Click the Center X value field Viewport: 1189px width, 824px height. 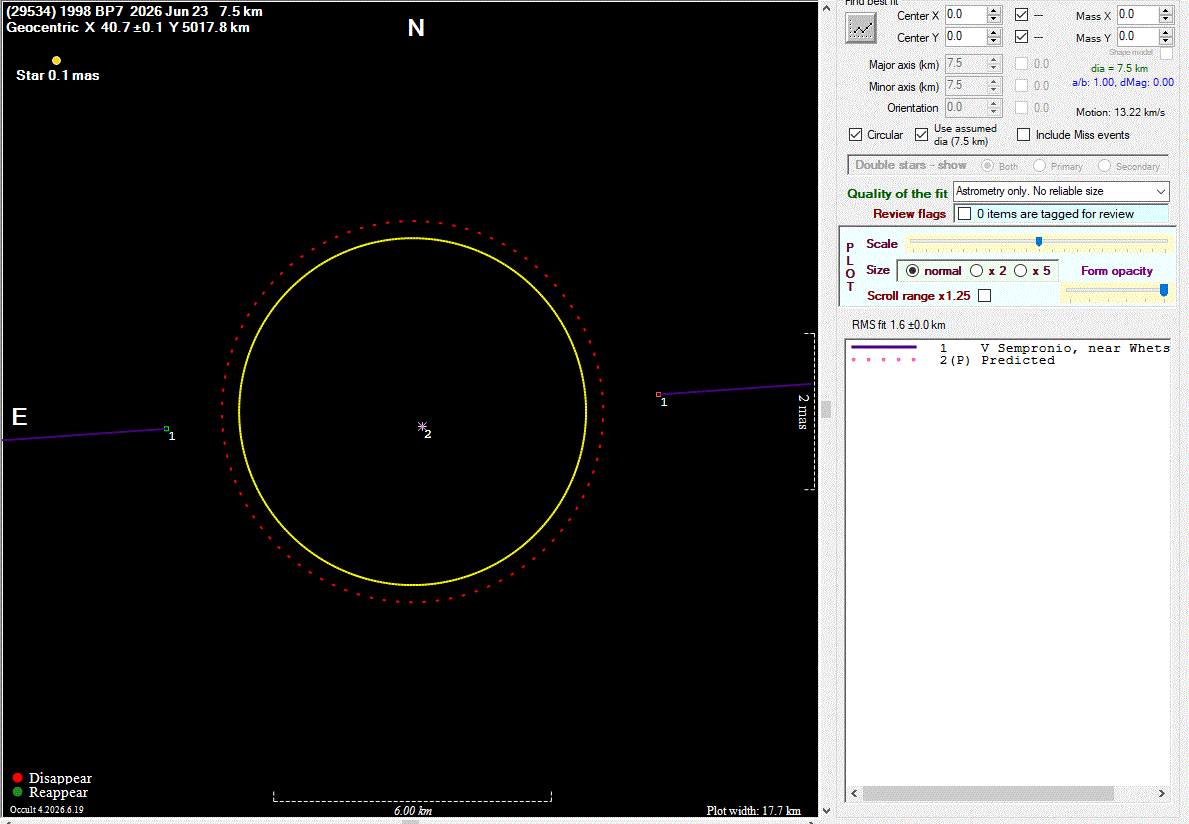(x=965, y=14)
